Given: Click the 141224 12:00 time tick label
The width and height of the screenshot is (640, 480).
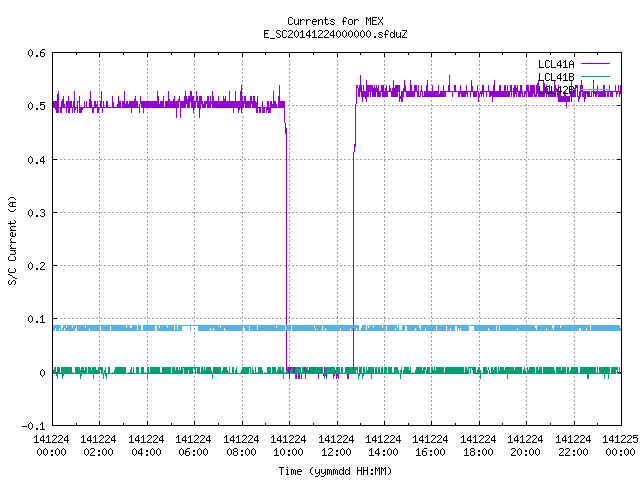Looking at the screenshot, I should pyautogui.click(x=336, y=445).
